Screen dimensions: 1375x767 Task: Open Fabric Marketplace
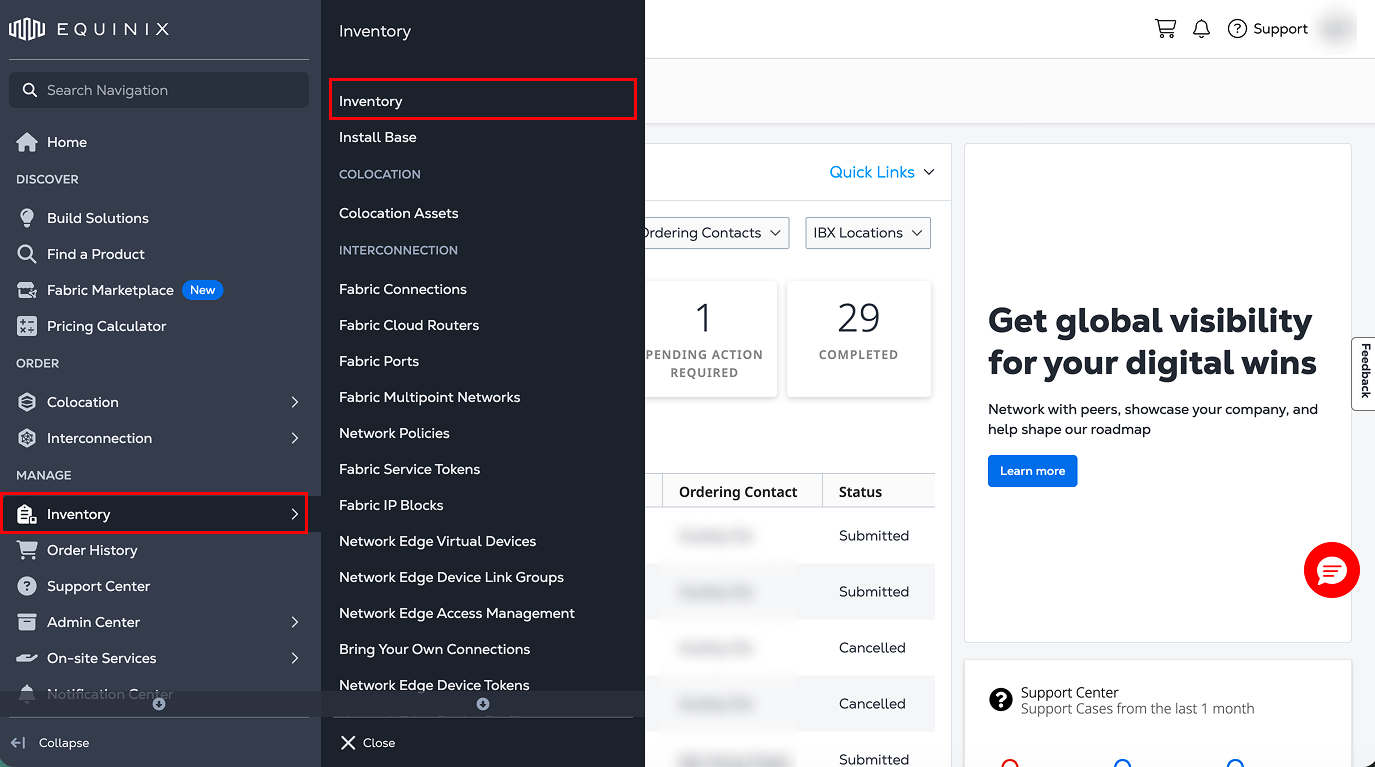[110, 290]
